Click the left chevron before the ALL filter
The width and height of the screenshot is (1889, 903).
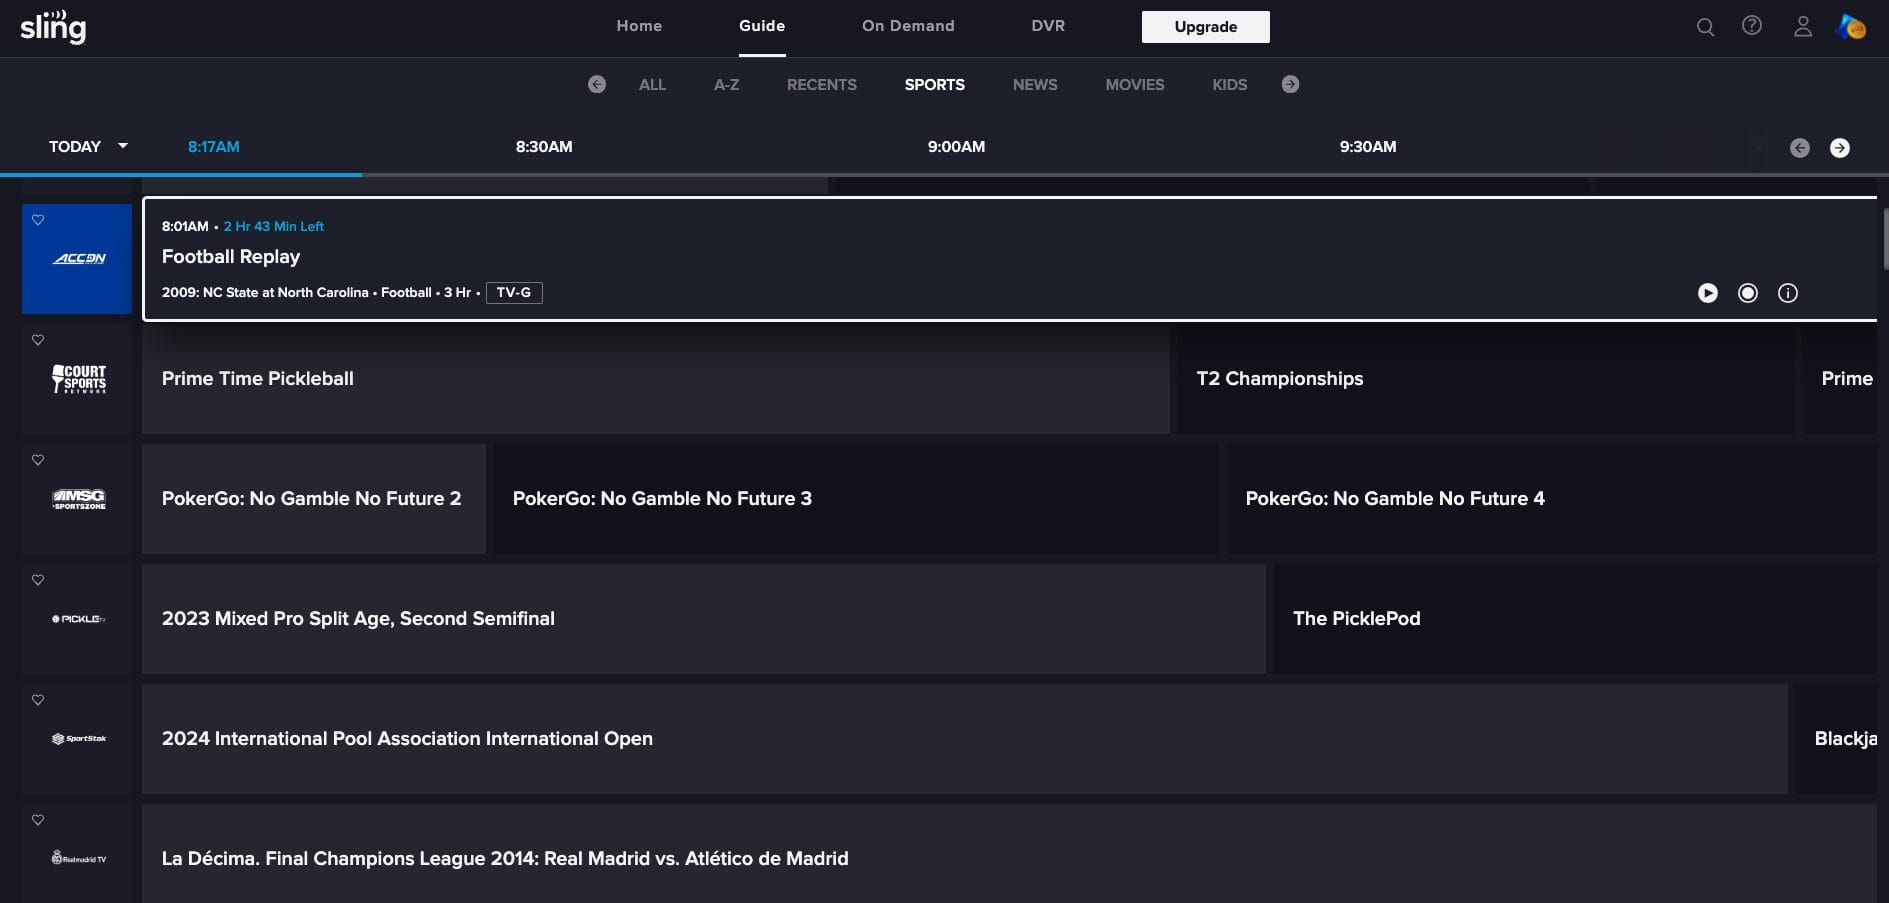pyautogui.click(x=597, y=84)
